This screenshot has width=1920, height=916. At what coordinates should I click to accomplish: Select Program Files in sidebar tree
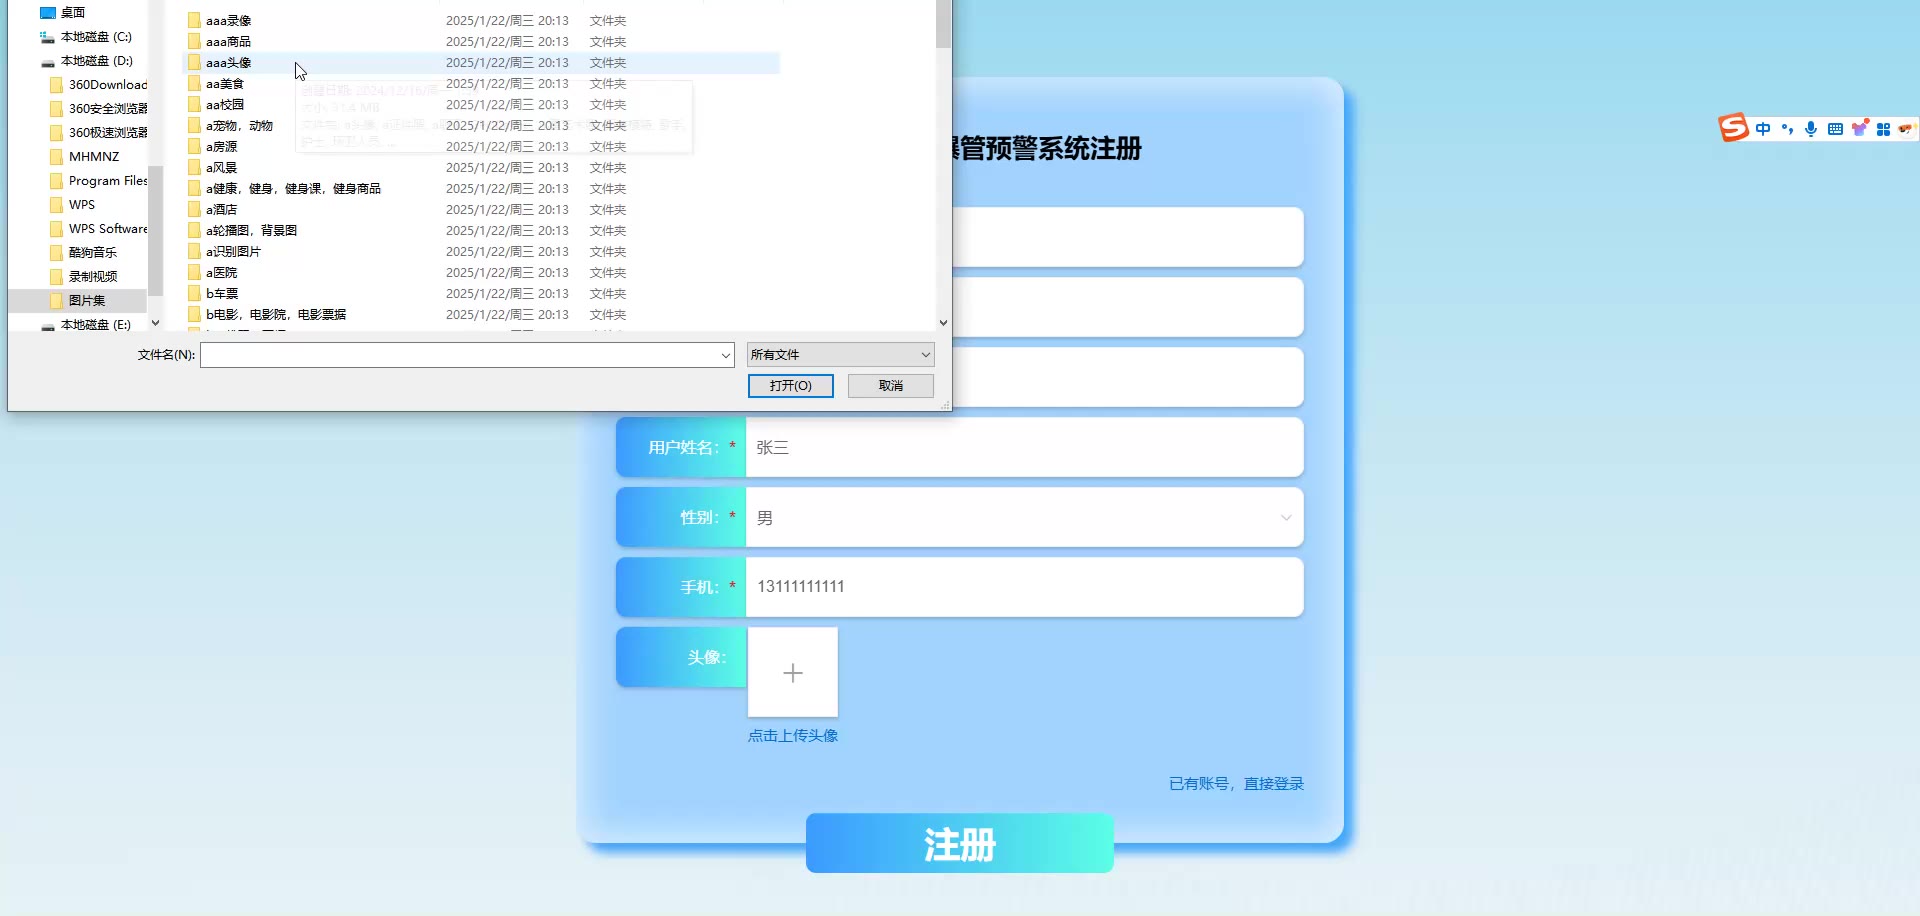pos(98,181)
